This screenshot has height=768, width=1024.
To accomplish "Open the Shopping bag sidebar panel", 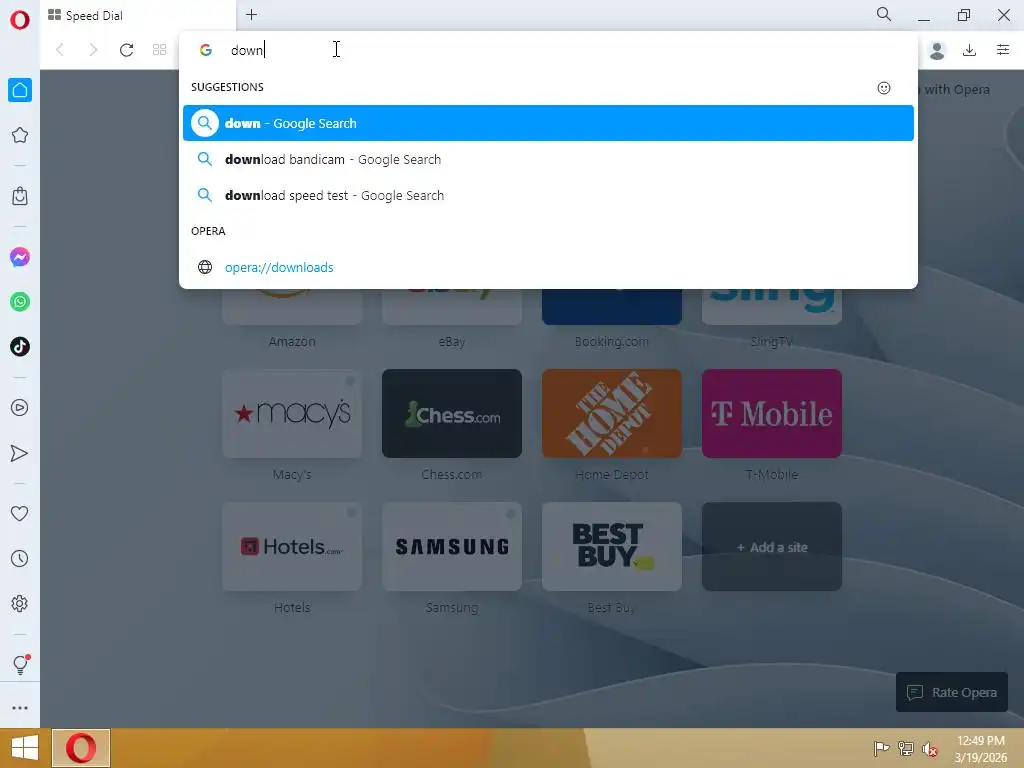I will [x=20, y=196].
